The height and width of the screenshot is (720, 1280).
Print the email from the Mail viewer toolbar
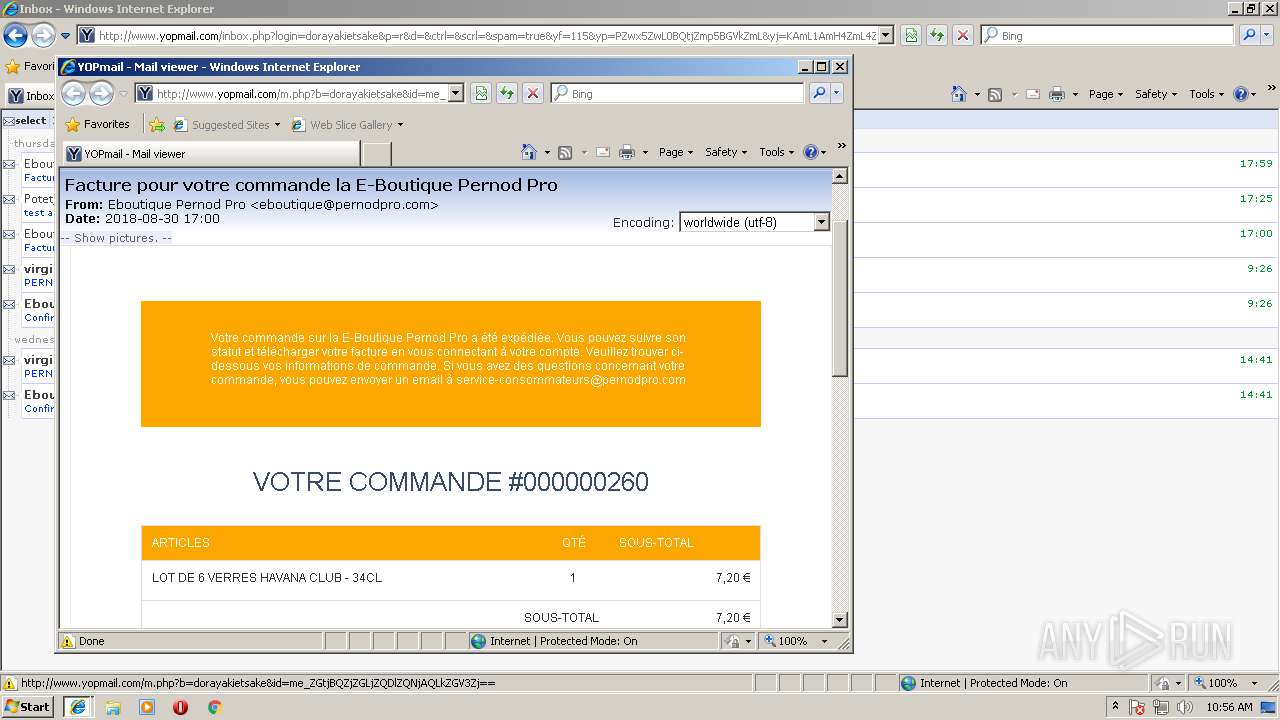627,152
